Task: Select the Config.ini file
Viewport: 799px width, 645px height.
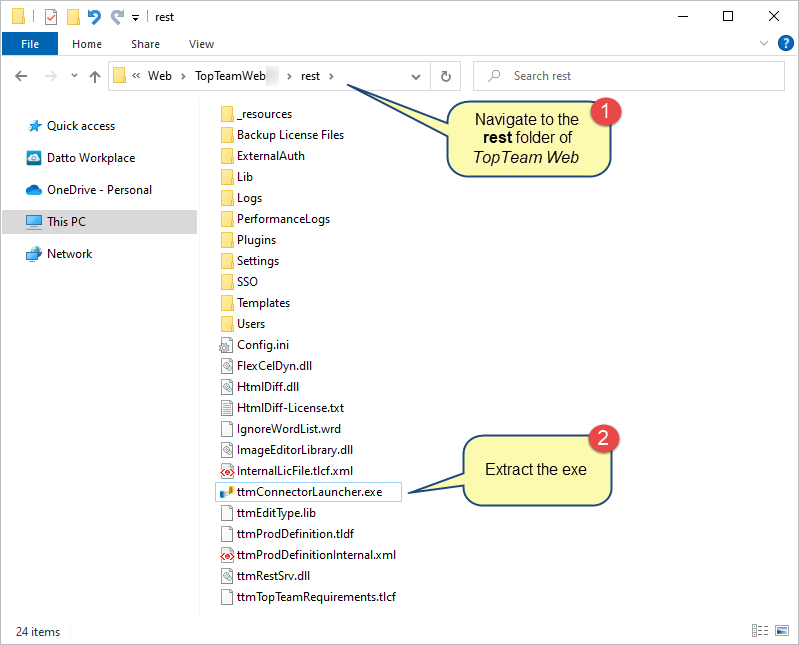Action: coord(255,345)
